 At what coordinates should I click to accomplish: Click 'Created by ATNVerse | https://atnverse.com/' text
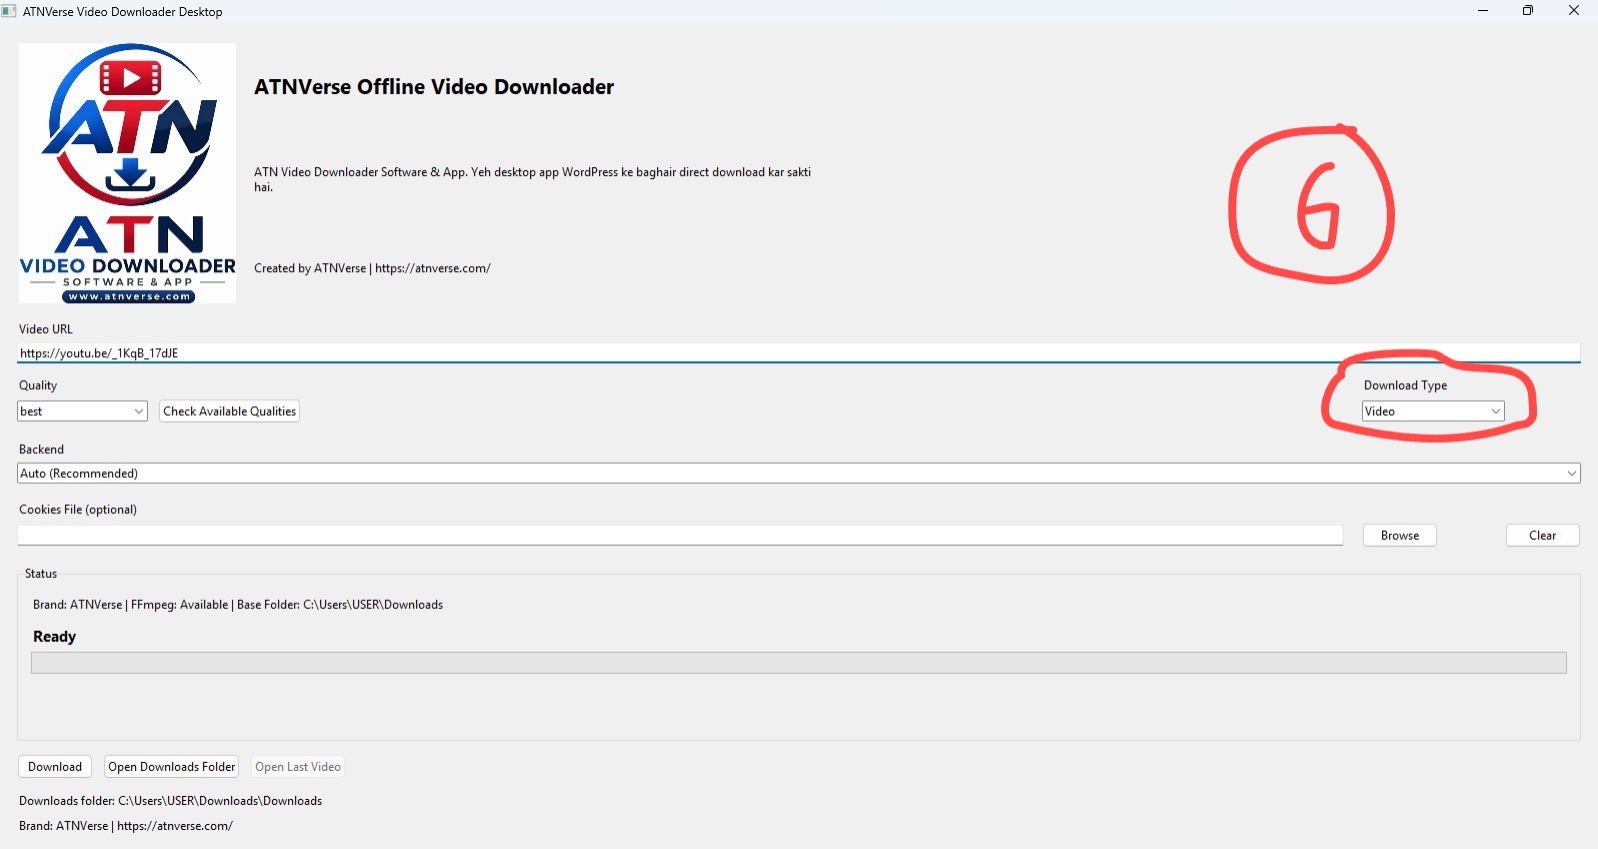[372, 268]
